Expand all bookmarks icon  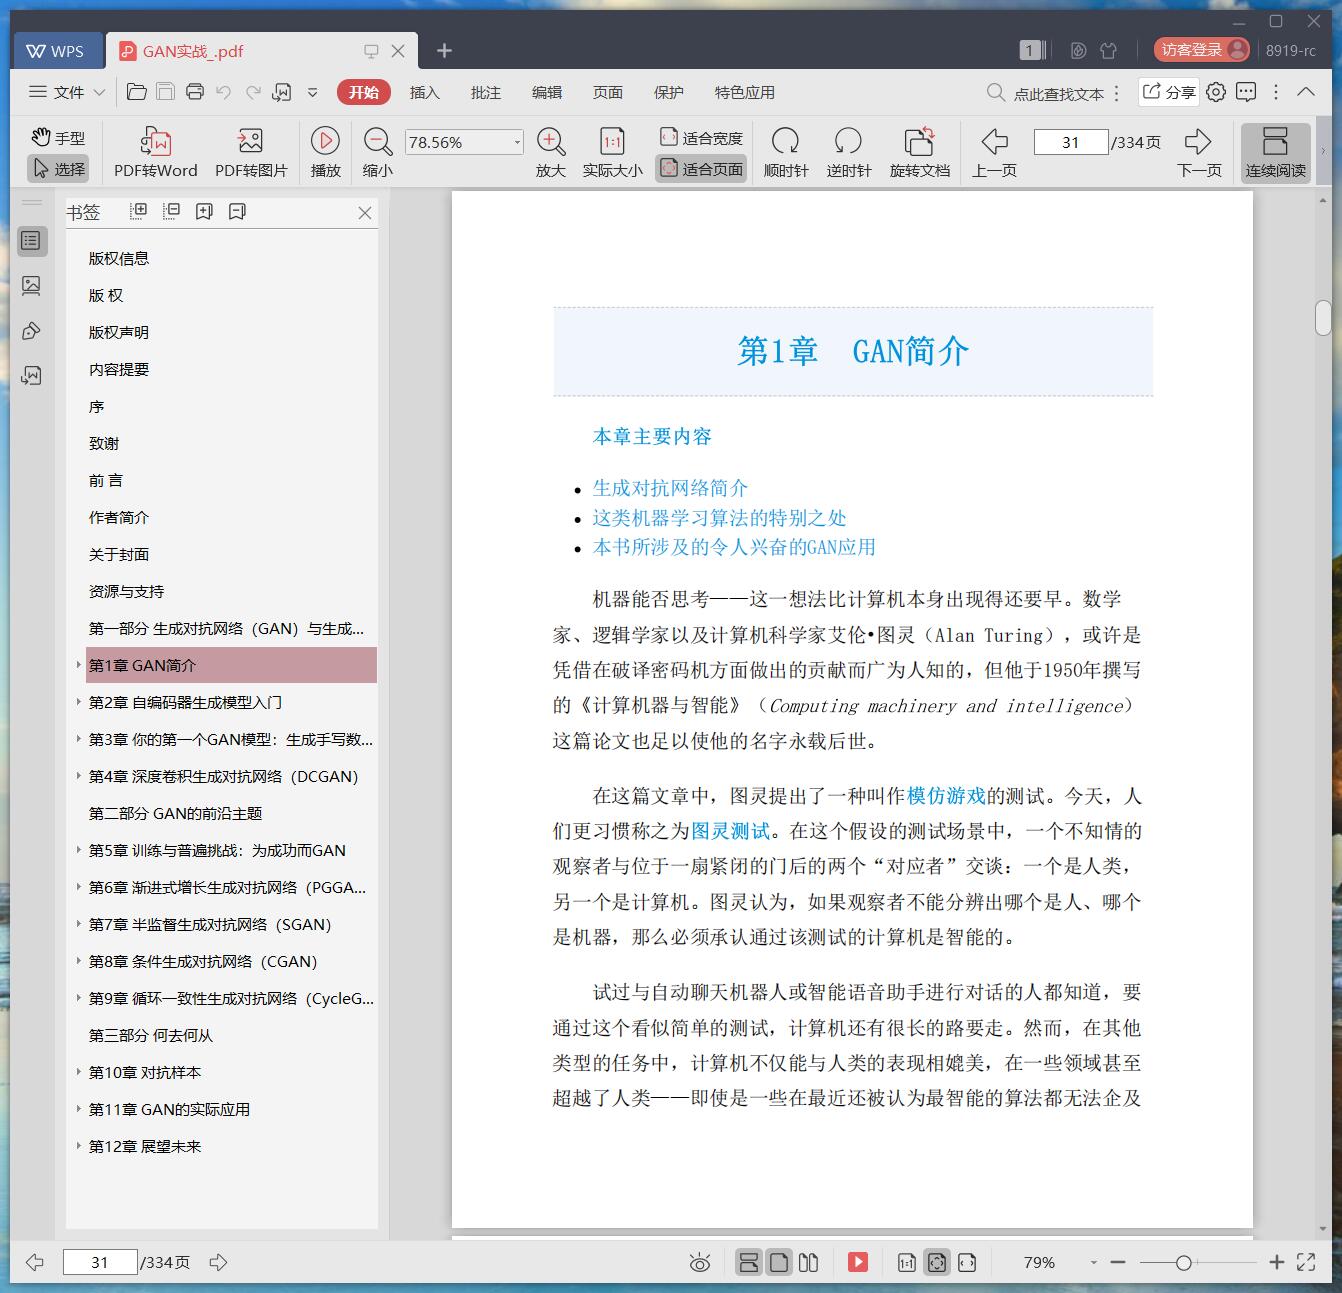click(x=138, y=211)
